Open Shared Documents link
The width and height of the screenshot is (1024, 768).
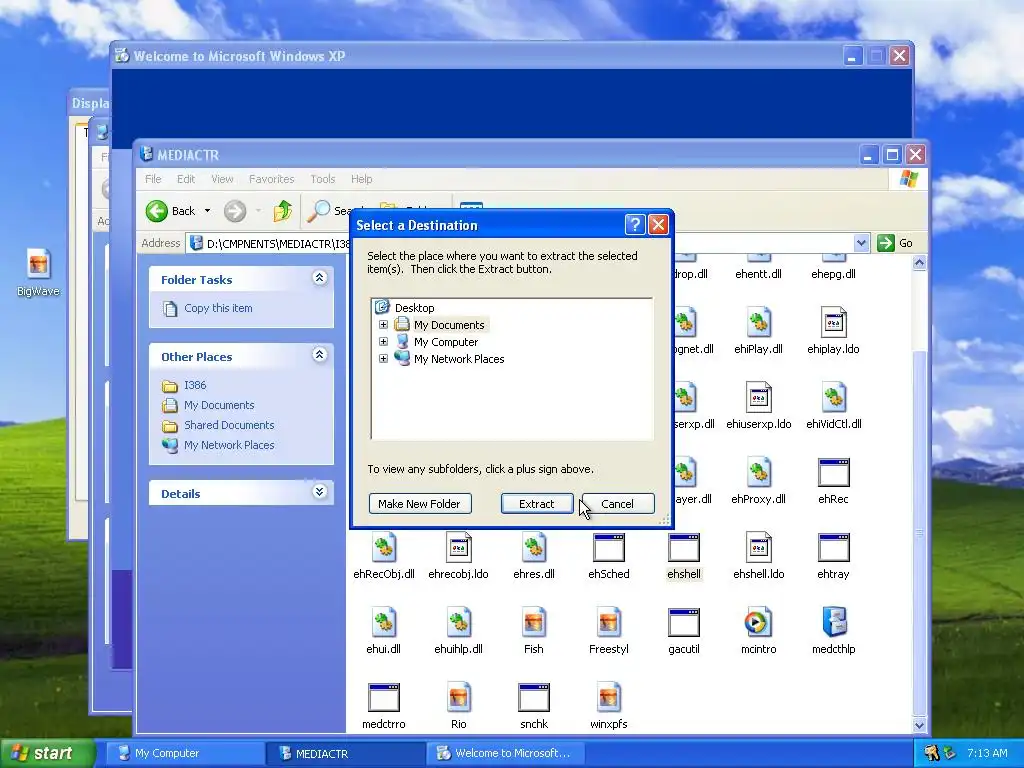(229, 425)
